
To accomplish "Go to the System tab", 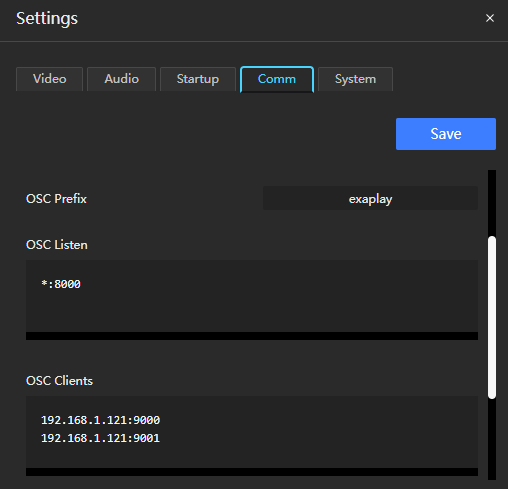I will tap(355, 79).
